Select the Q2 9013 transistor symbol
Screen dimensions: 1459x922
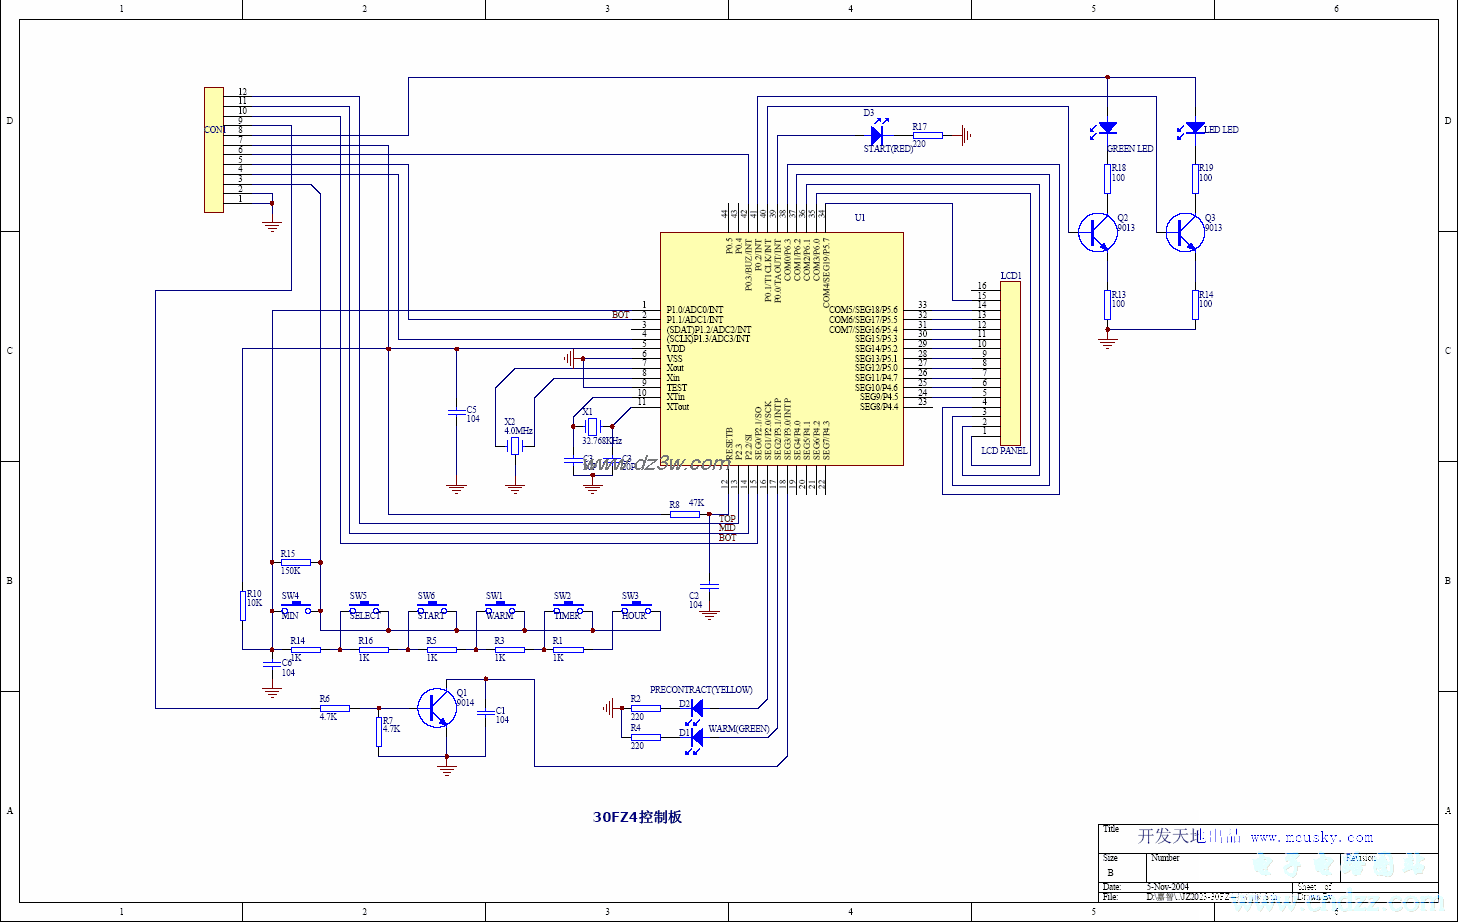1098,232
